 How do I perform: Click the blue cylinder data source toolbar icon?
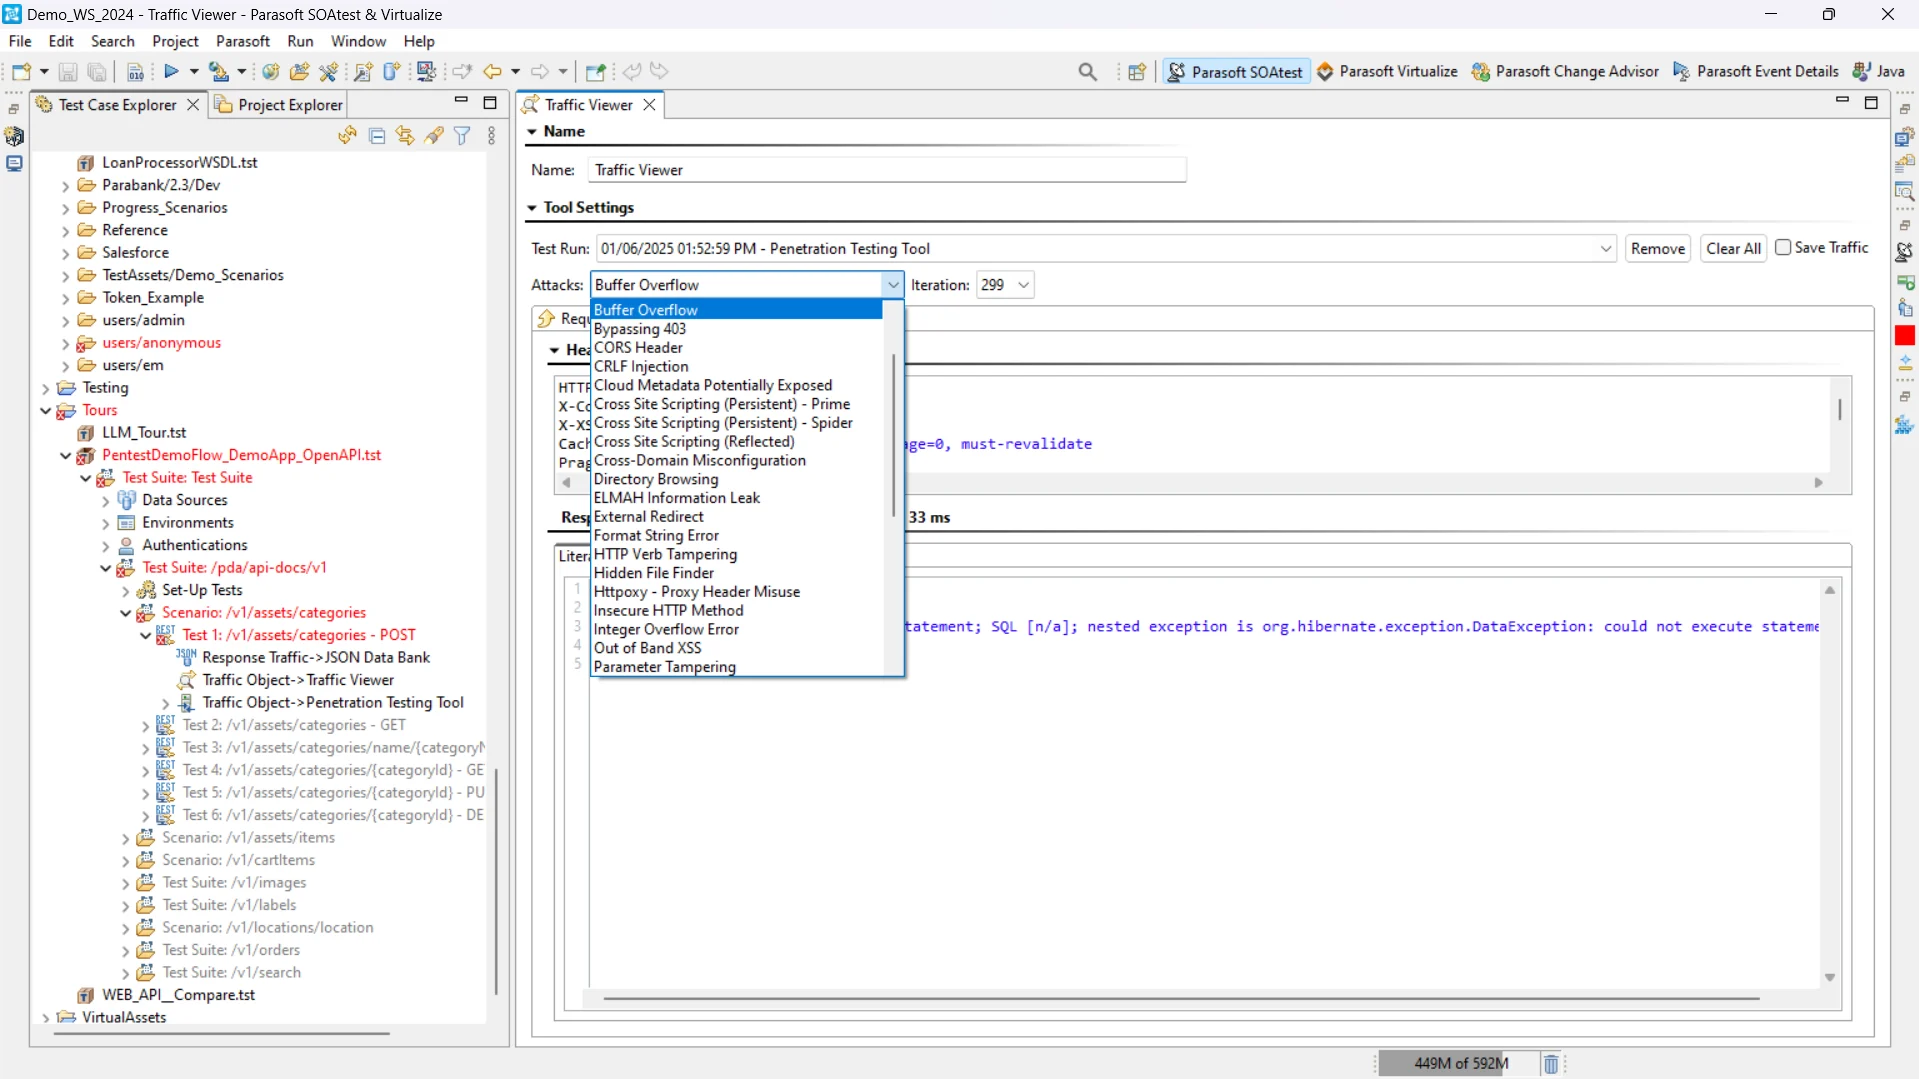click(392, 72)
